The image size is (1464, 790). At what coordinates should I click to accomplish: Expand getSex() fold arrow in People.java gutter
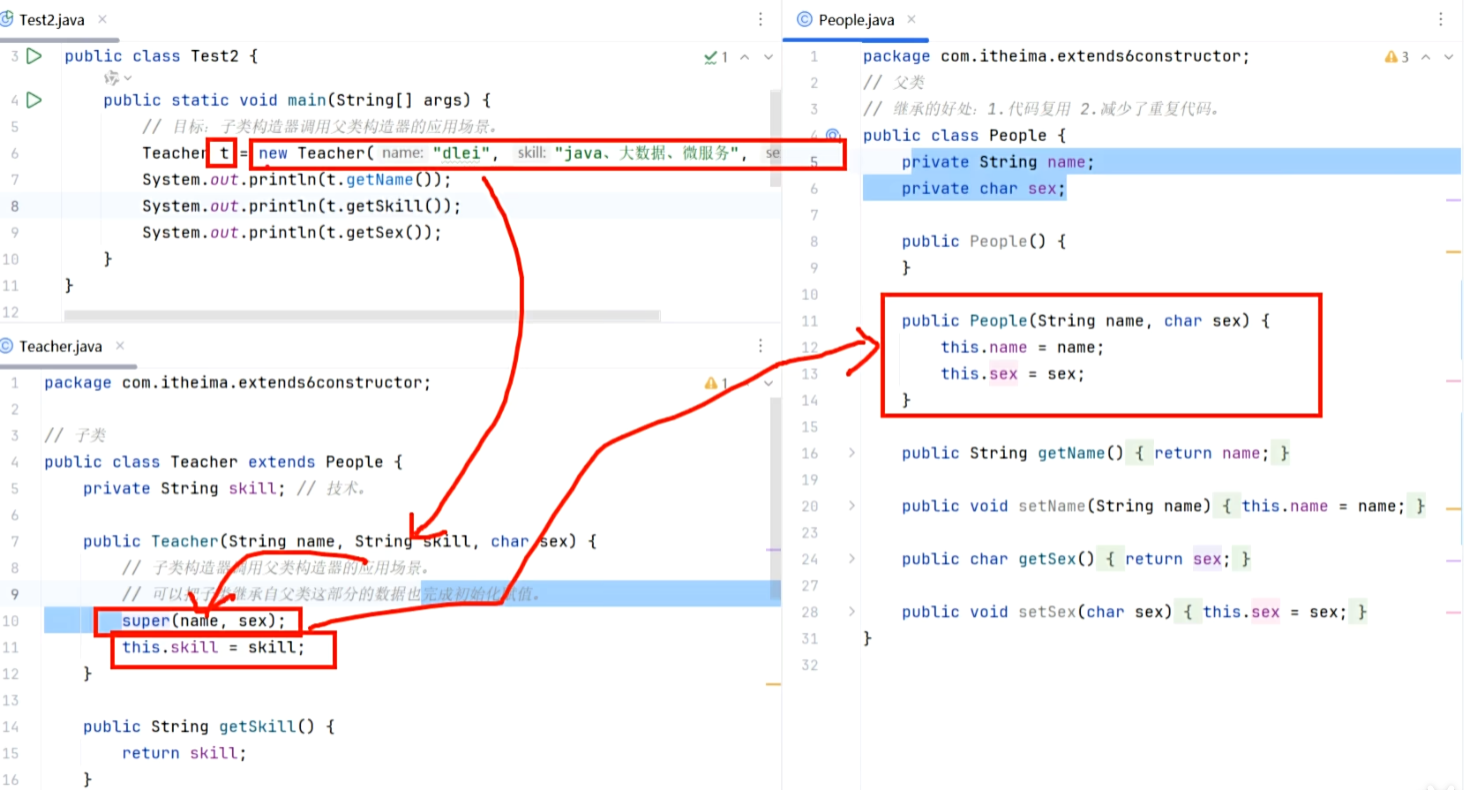coord(852,559)
